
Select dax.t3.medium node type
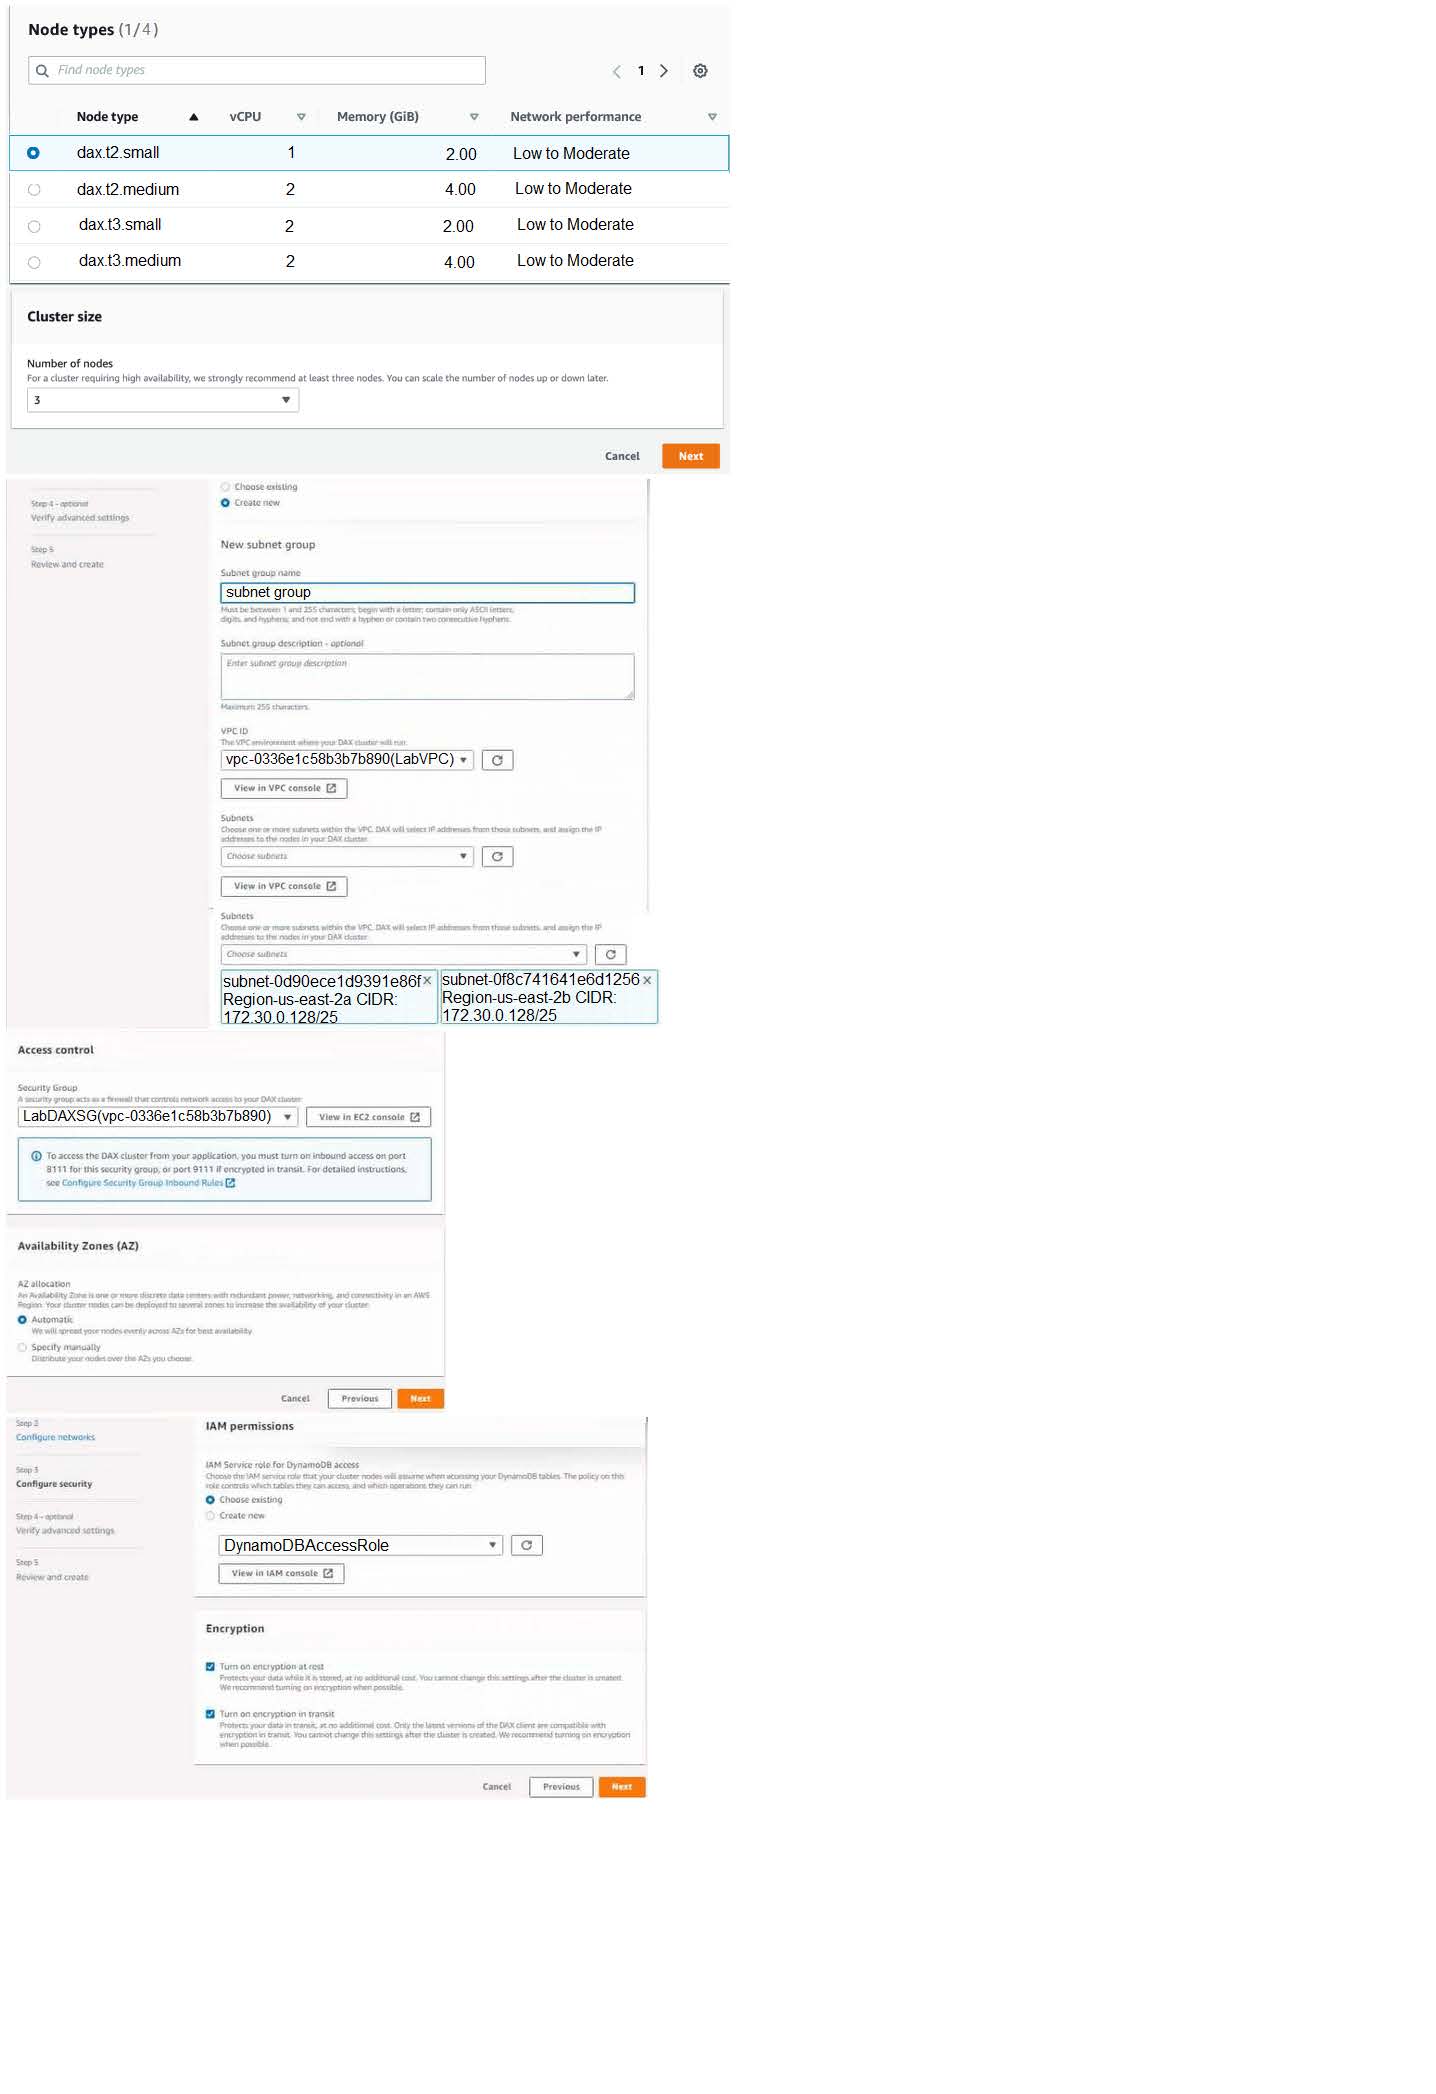(34, 263)
